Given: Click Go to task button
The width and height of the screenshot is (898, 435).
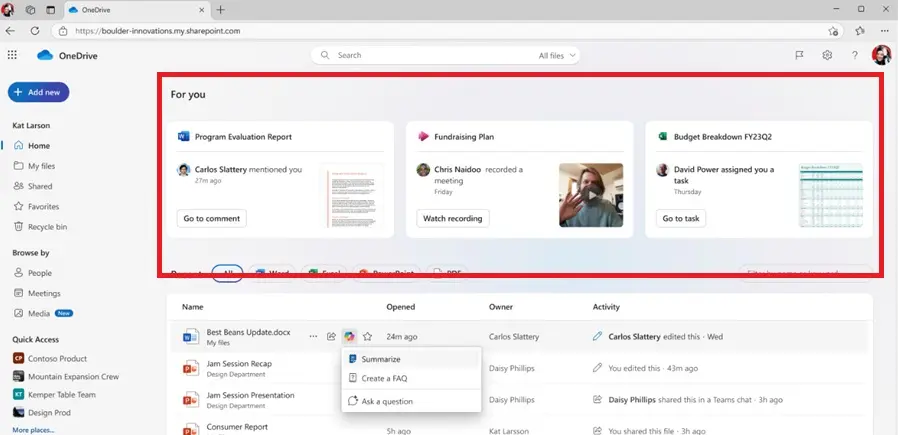Looking at the screenshot, I should (x=681, y=218).
